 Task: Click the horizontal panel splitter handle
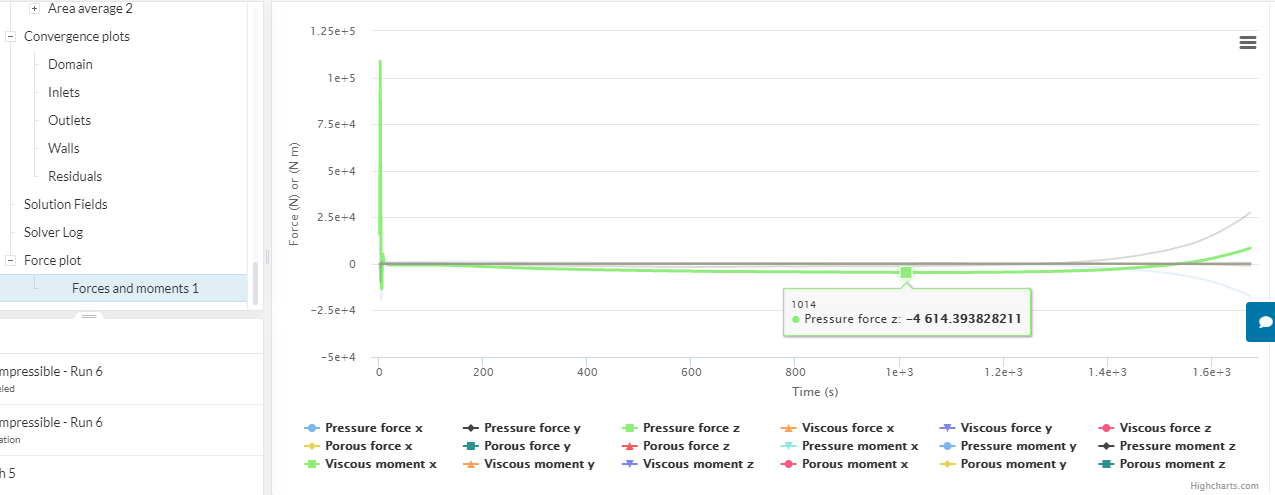88,315
